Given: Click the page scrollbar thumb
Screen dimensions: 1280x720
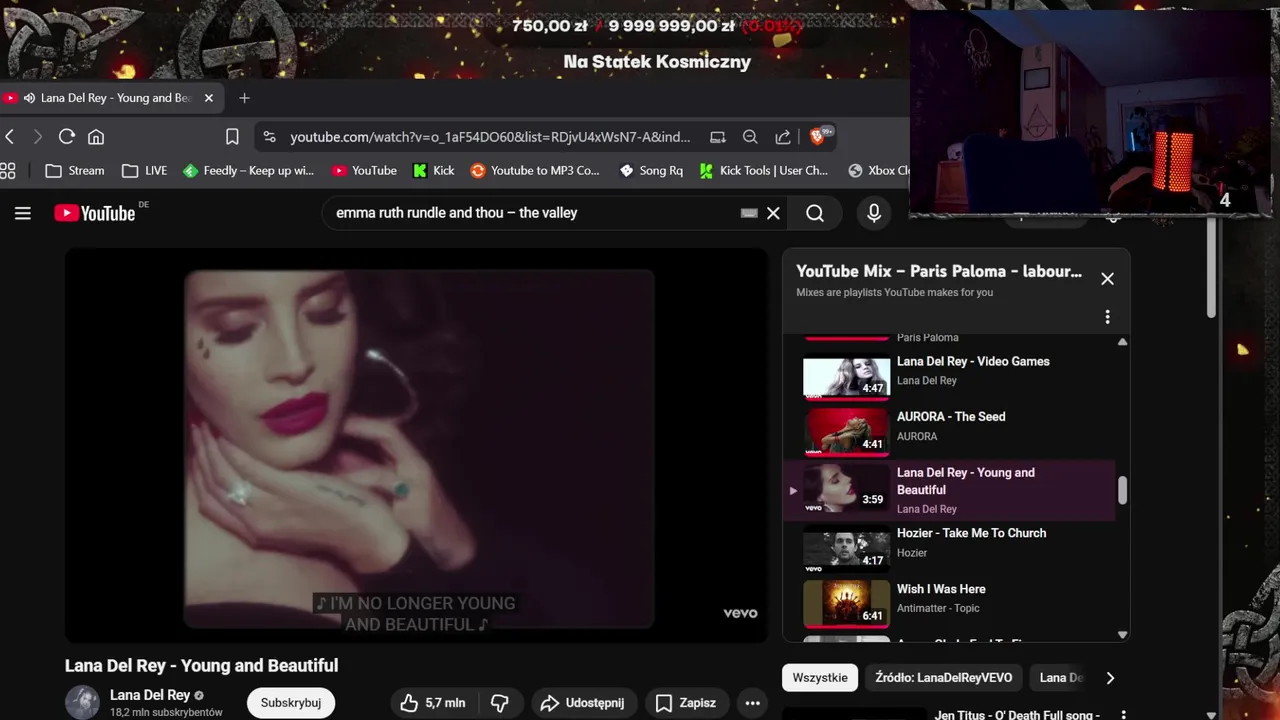Looking at the screenshot, I should [1212, 265].
